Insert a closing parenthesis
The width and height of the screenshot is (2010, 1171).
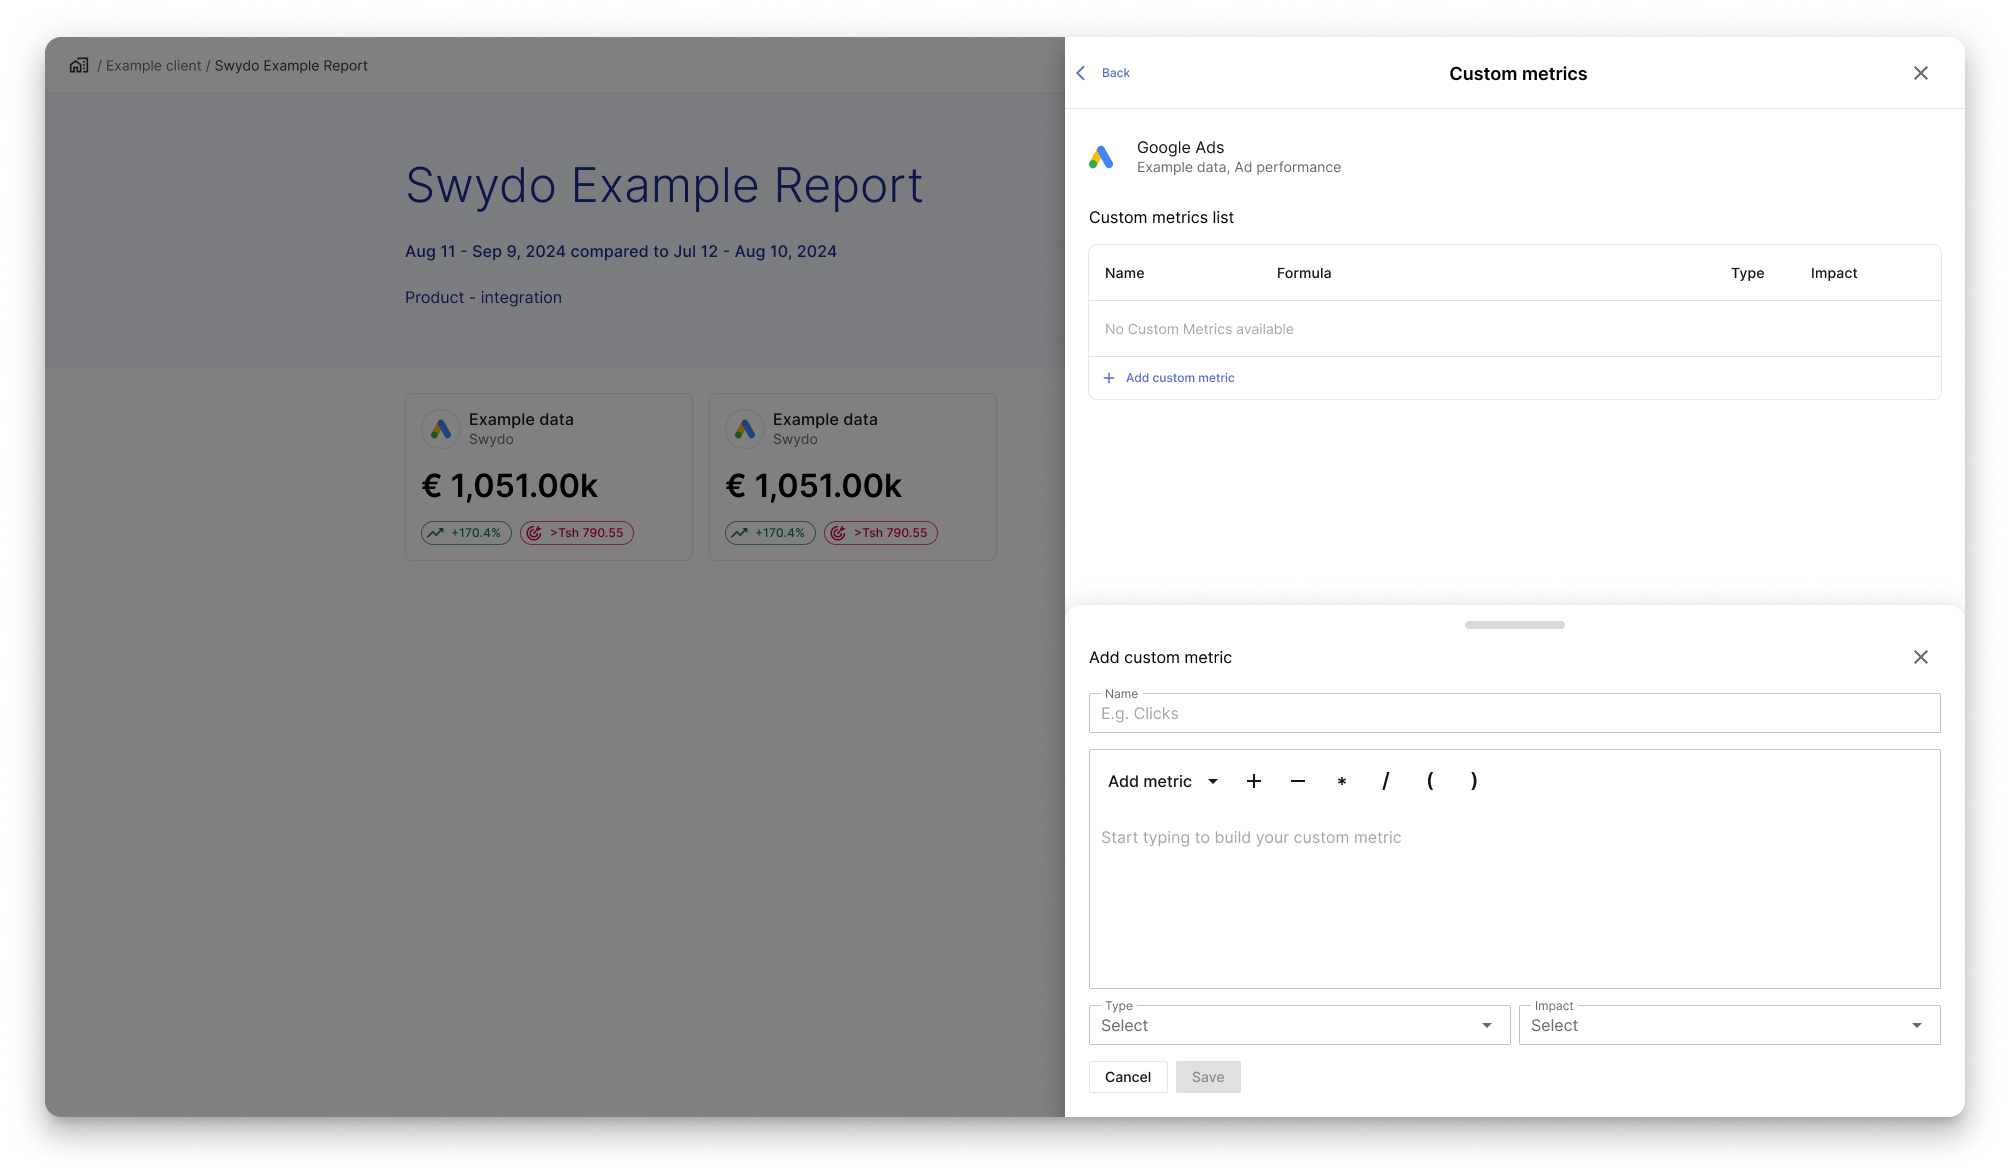pos(1474,781)
